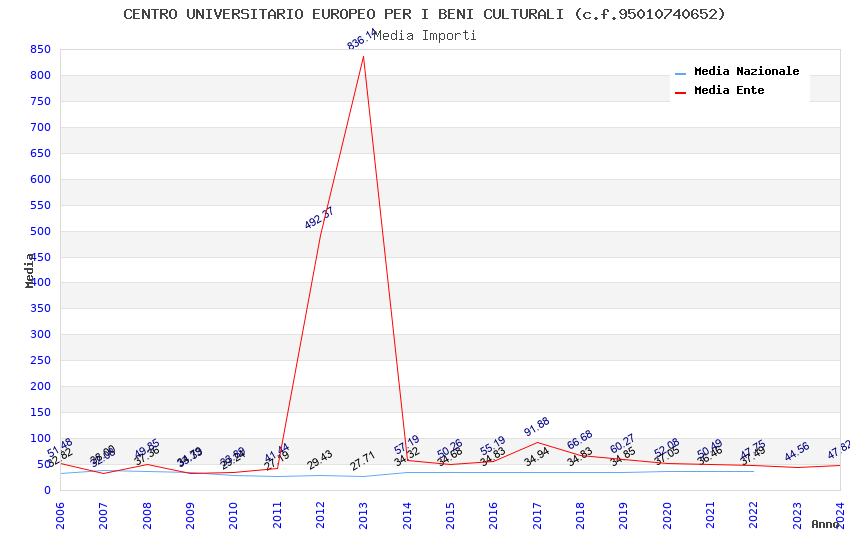Click y-axis value 500

[x=41, y=231]
